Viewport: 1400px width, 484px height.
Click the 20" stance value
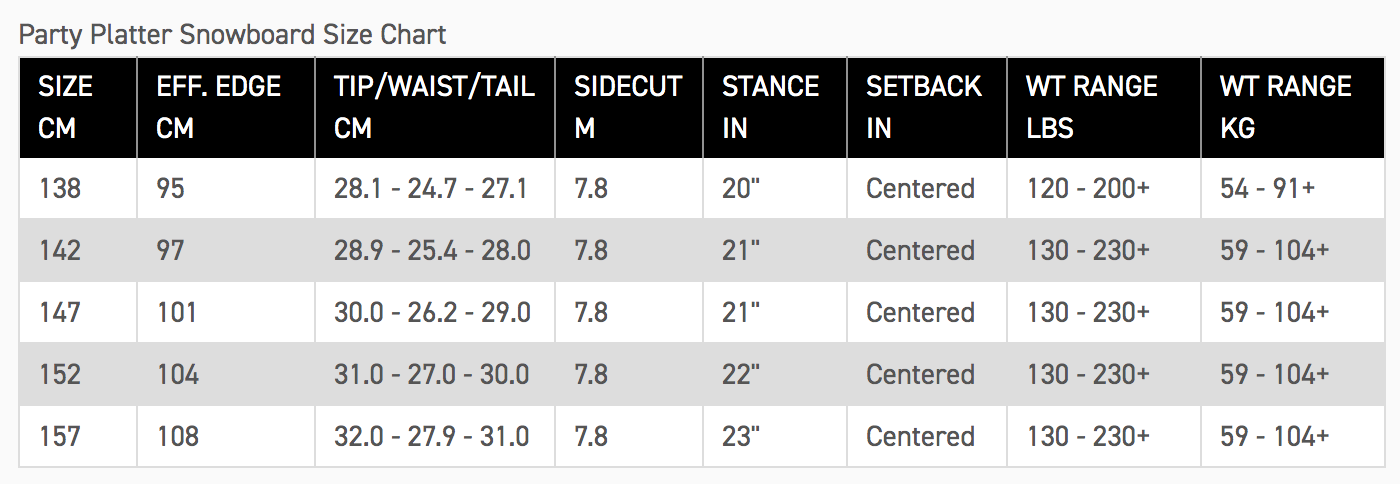[x=741, y=188]
